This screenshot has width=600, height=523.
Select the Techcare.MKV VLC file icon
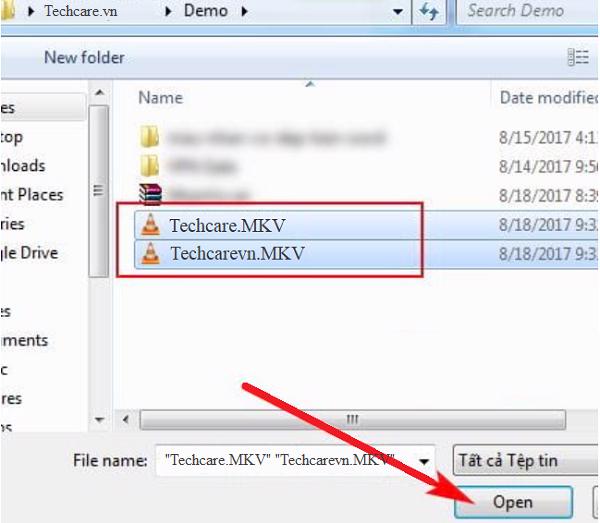pyautogui.click(x=150, y=225)
